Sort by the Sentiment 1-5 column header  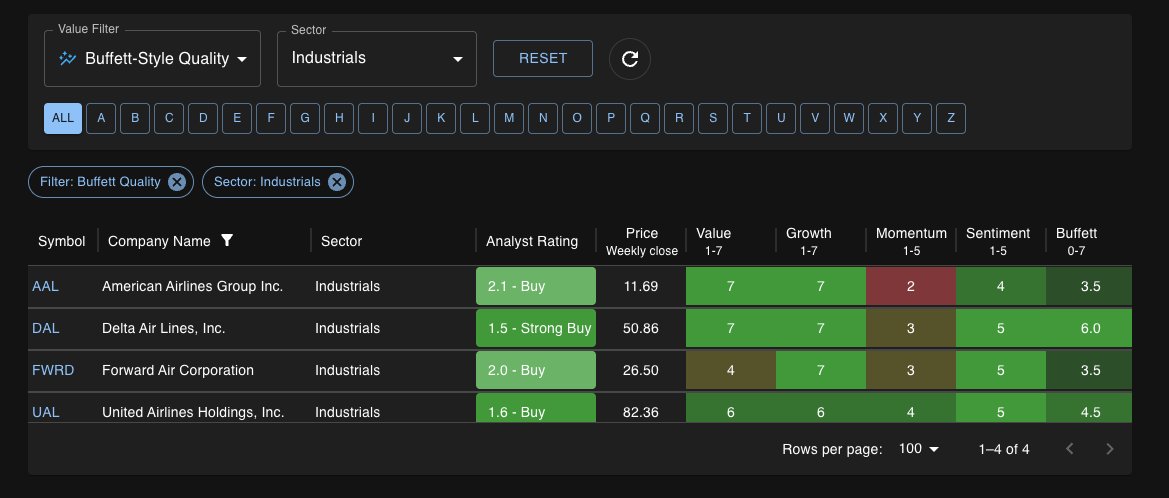[x=998, y=242]
